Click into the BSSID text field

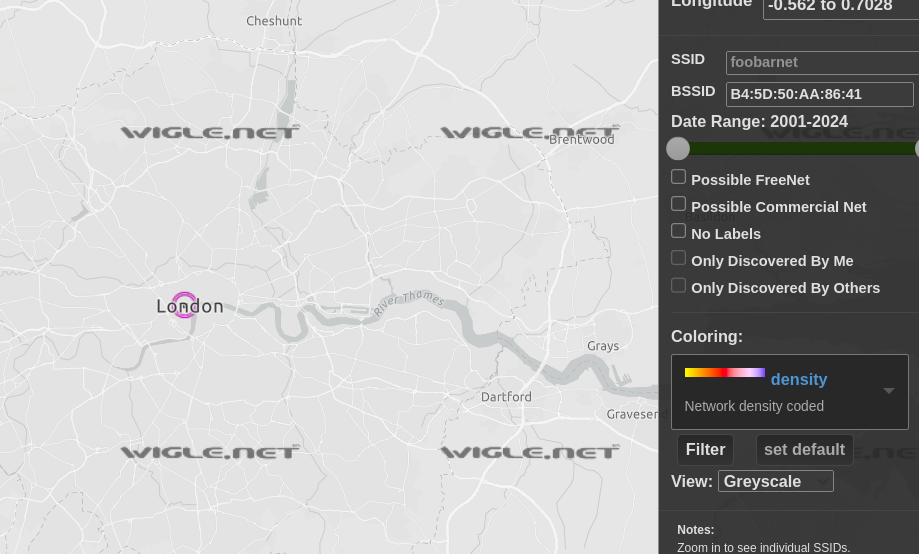[819, 94]
